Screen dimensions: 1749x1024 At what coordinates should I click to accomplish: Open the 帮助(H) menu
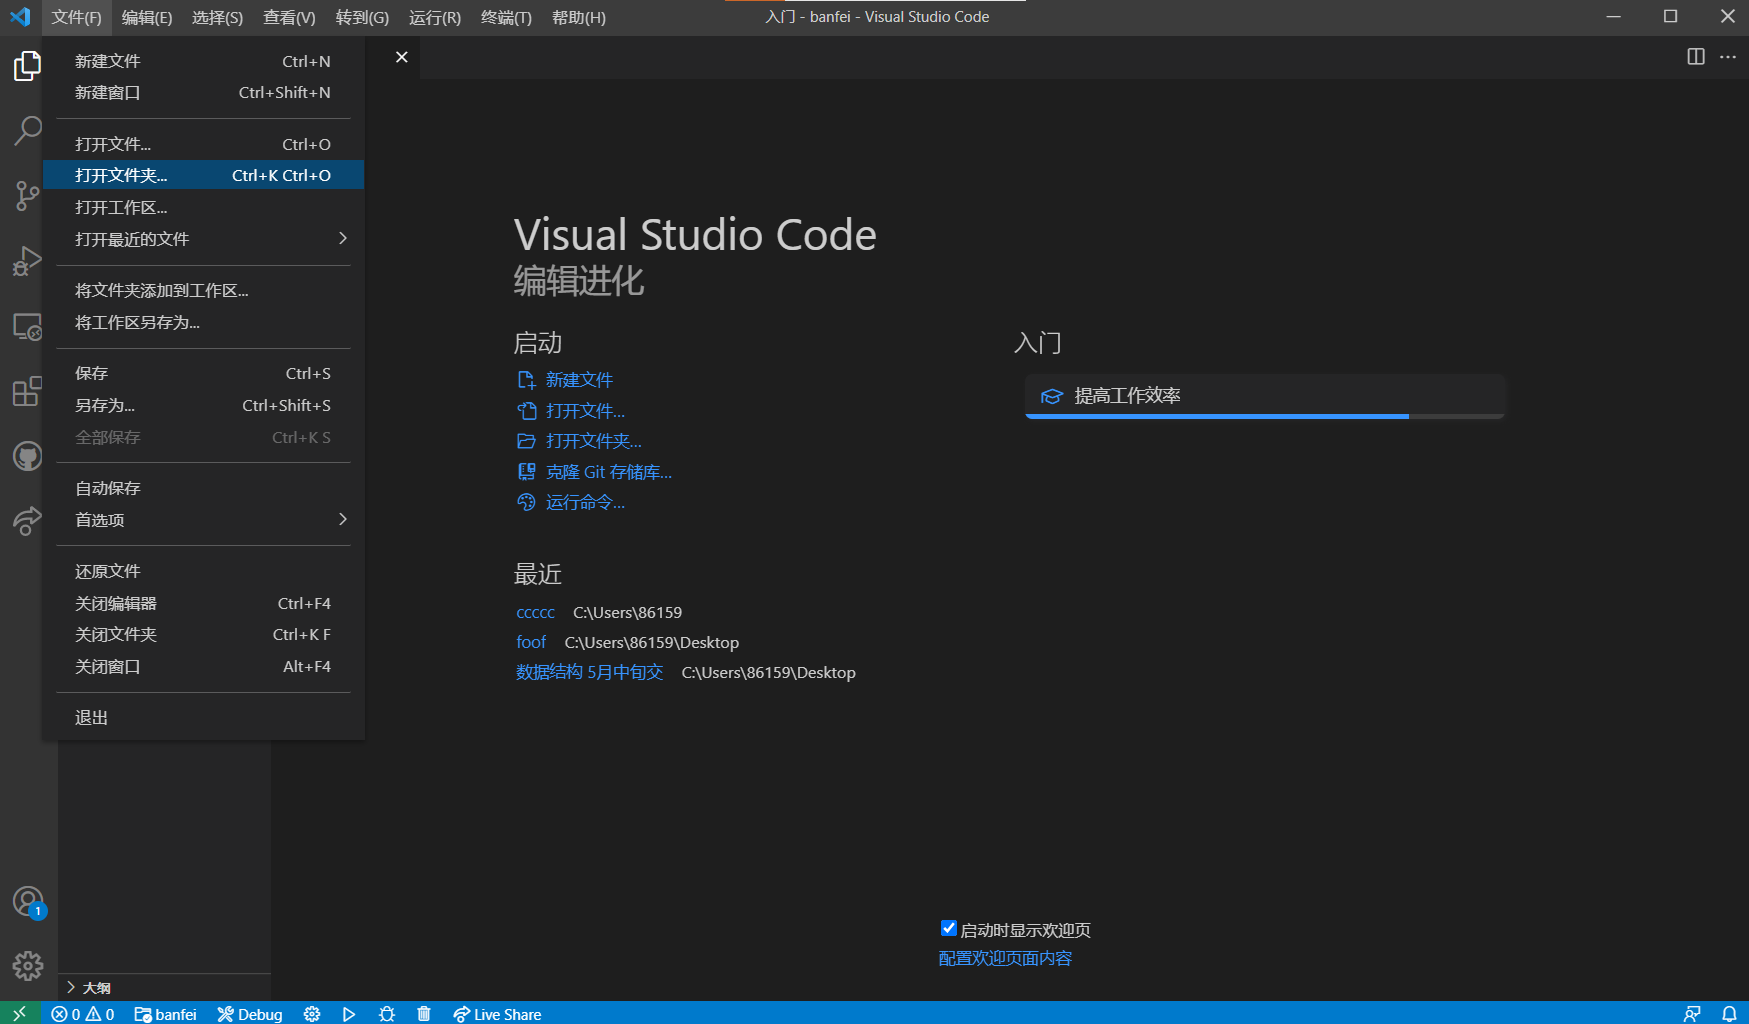click(x=579, y=17)
